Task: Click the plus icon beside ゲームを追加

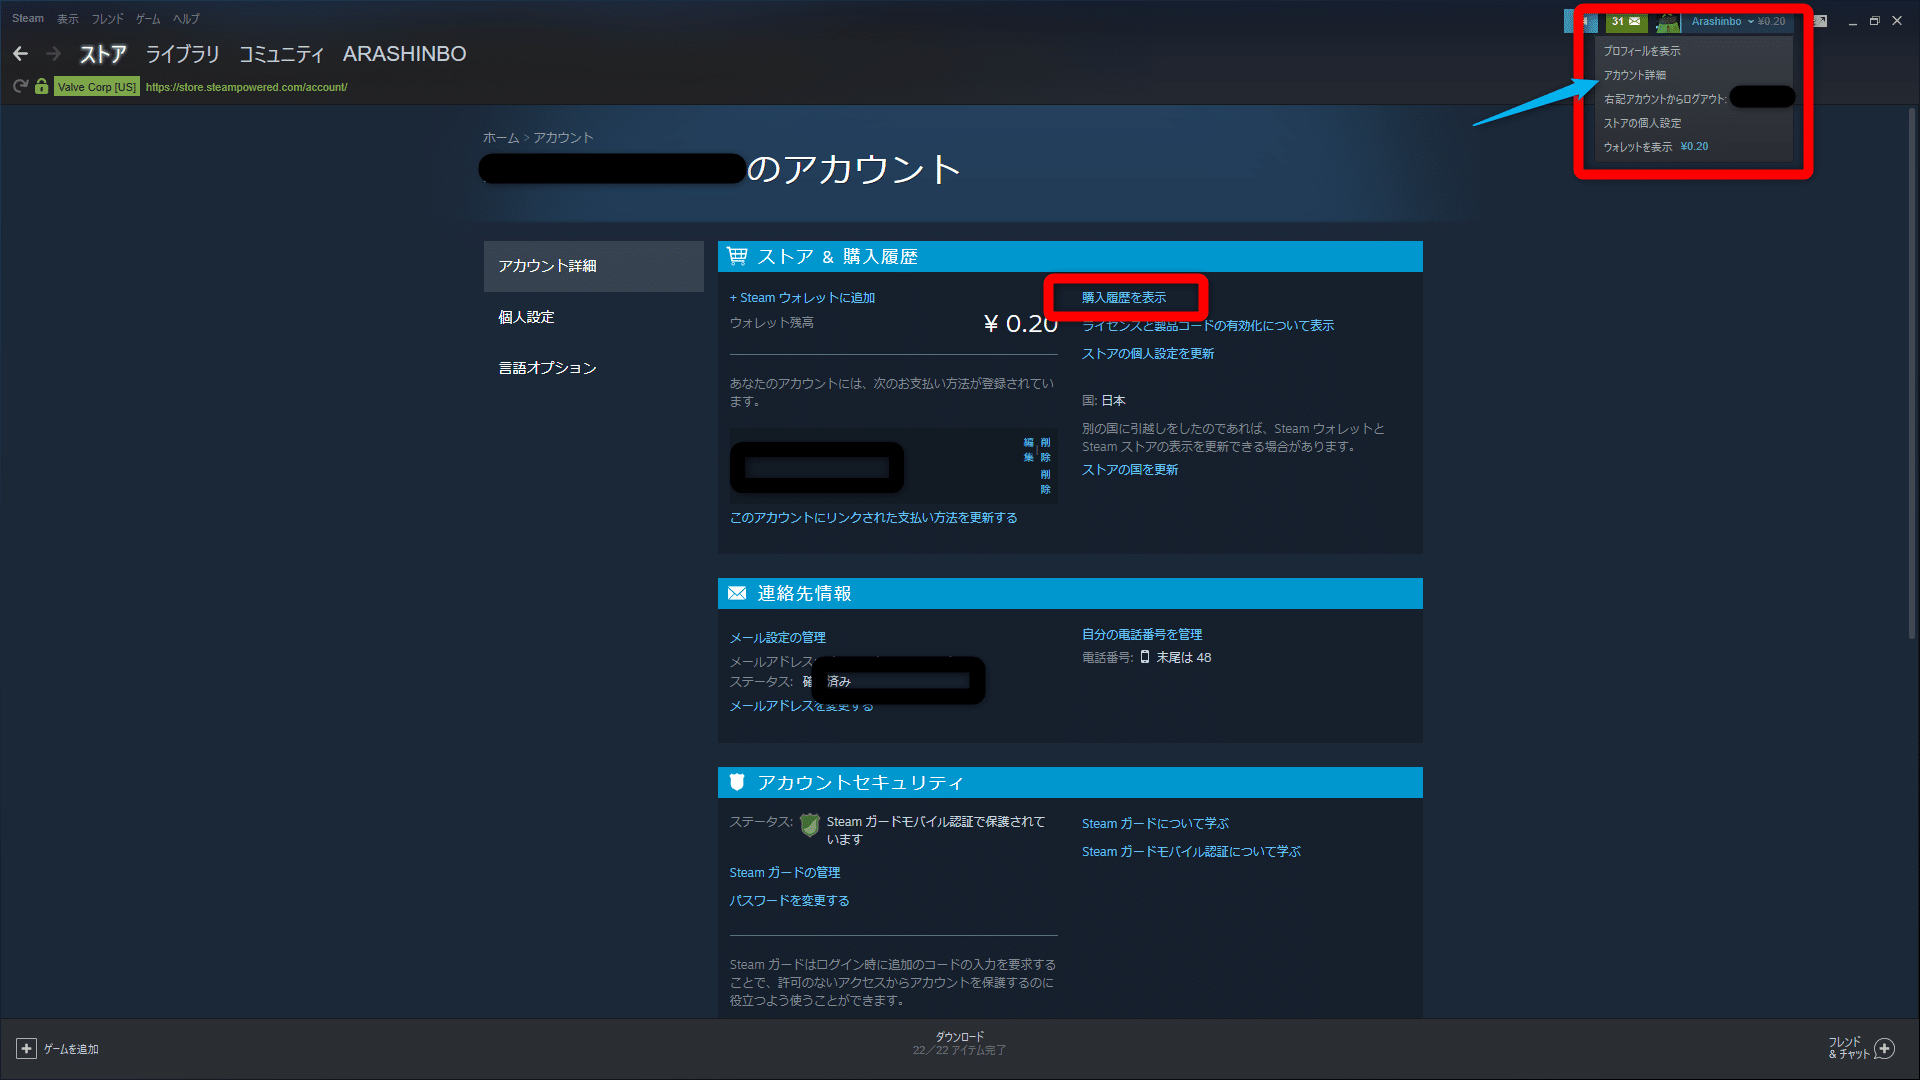Action: tap(27, 1048)
